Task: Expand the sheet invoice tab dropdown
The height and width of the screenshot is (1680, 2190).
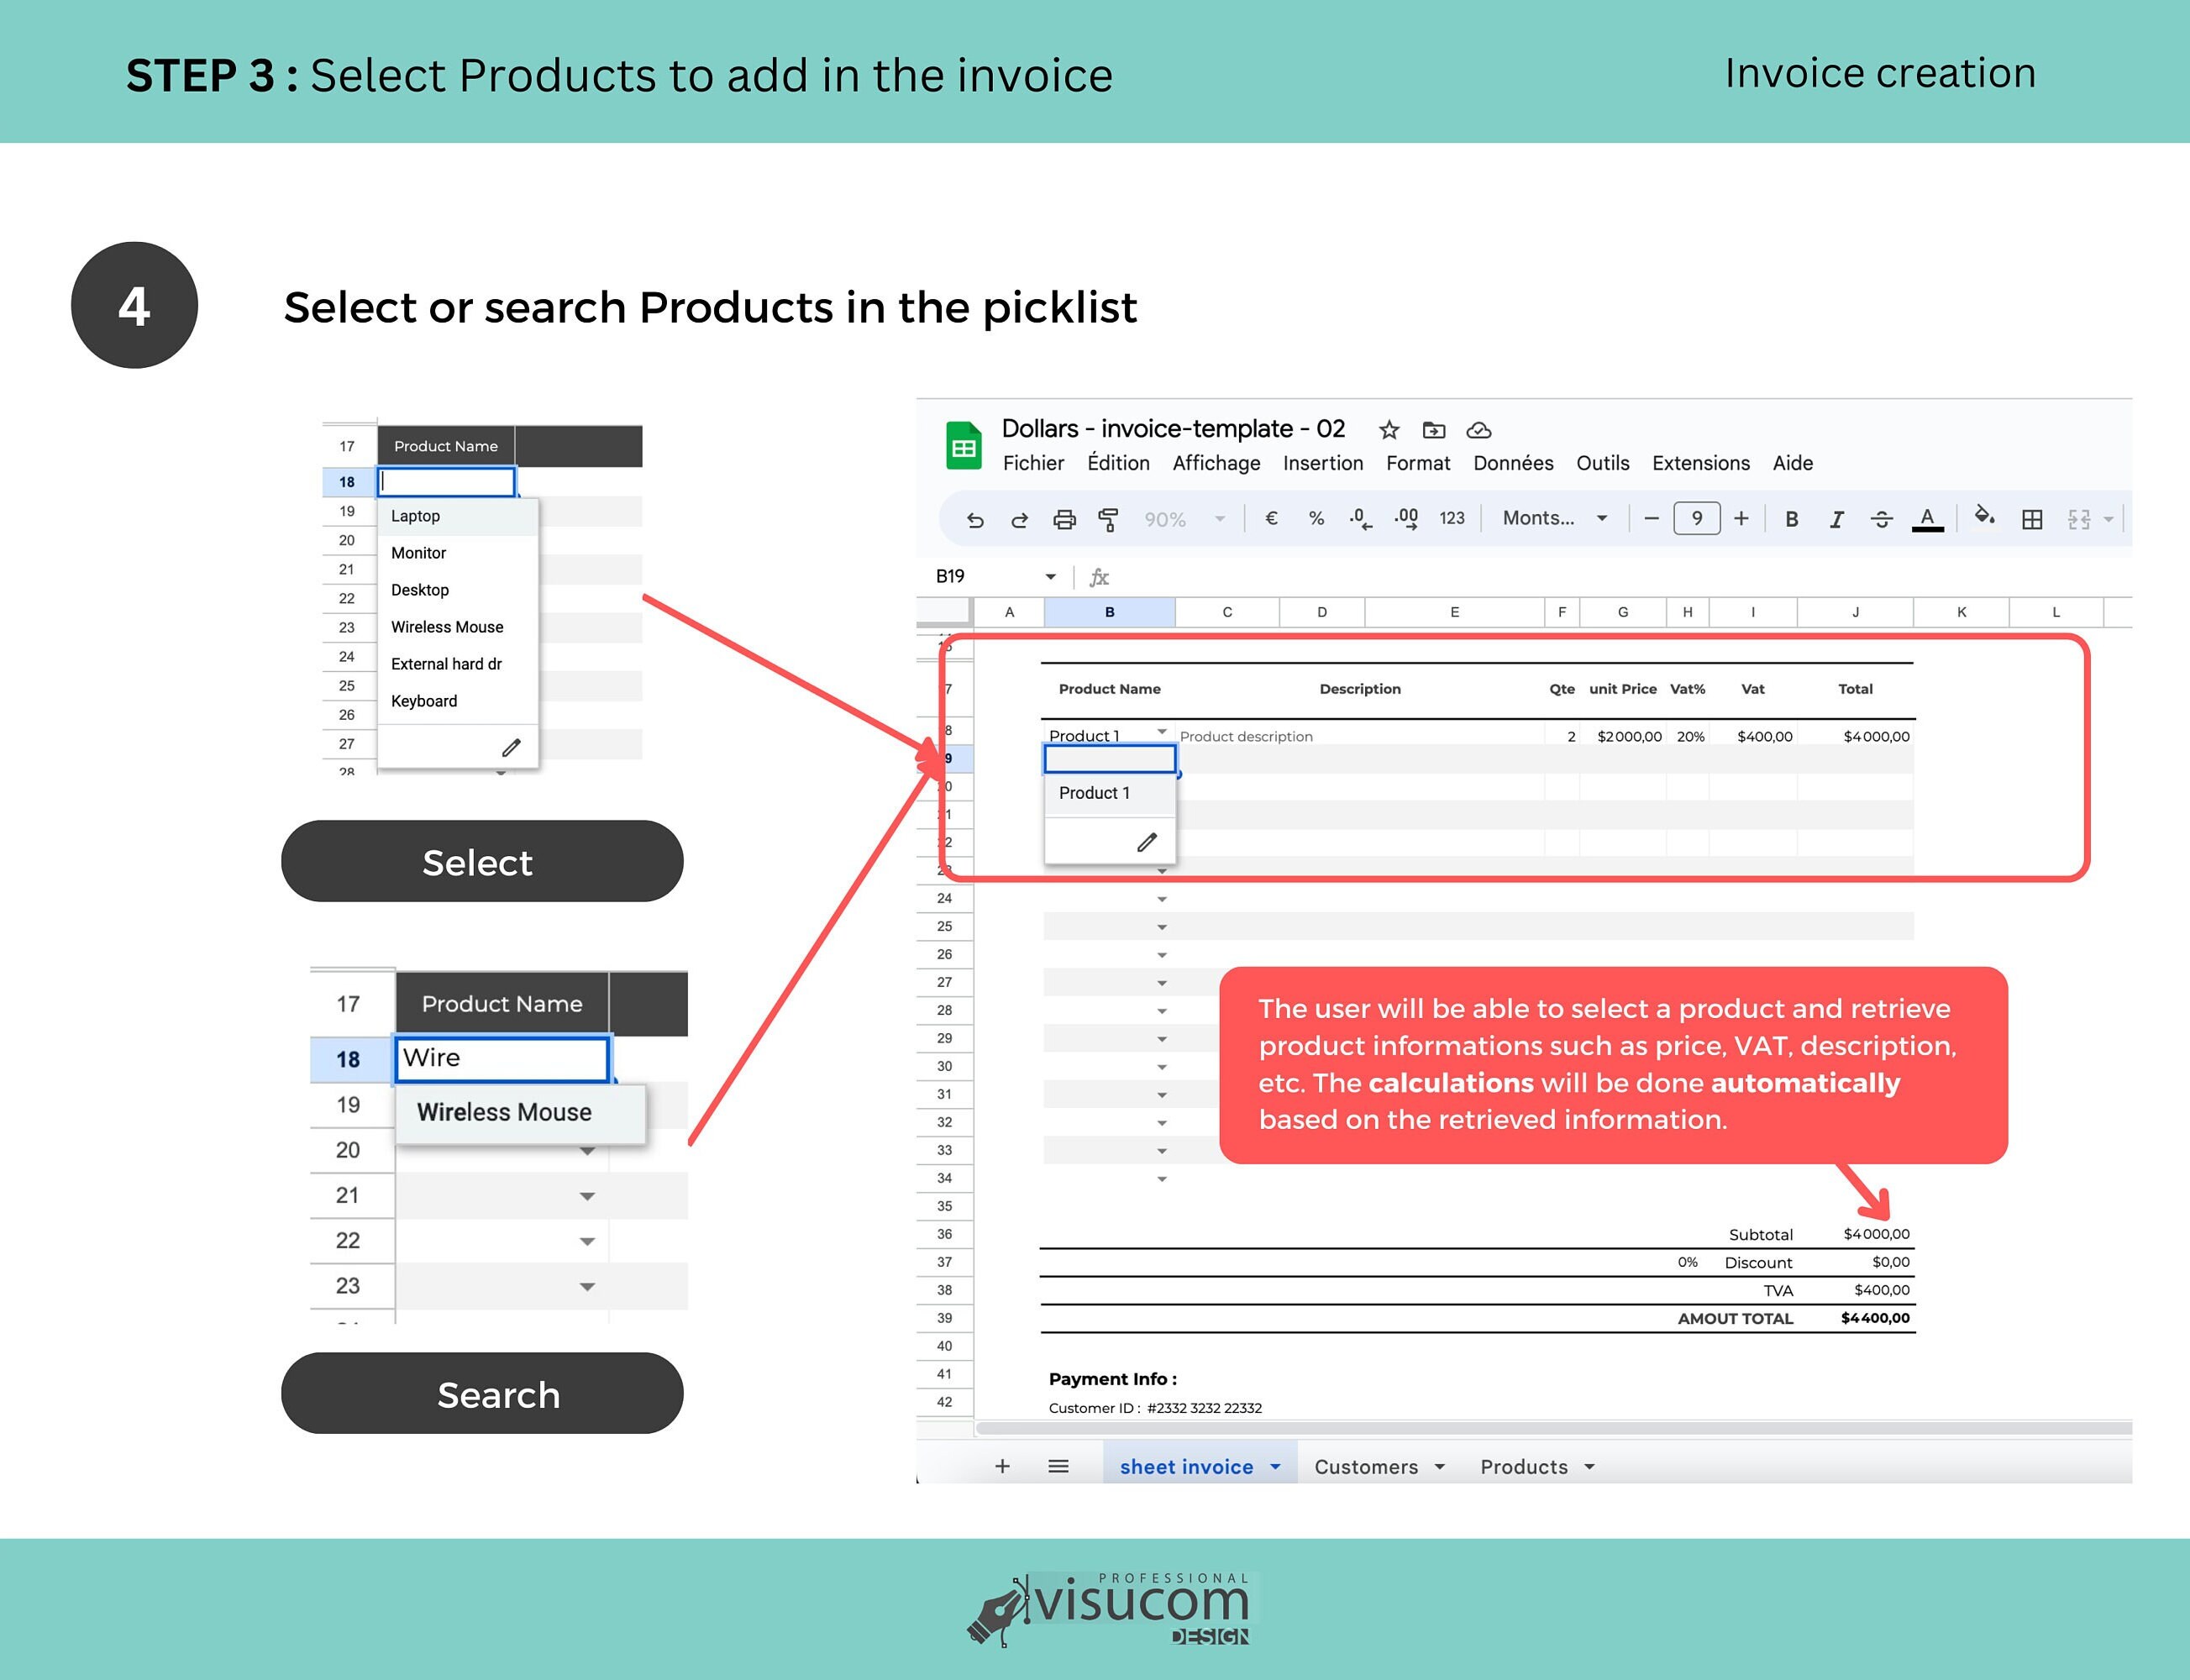Action: [1276, 1465]
